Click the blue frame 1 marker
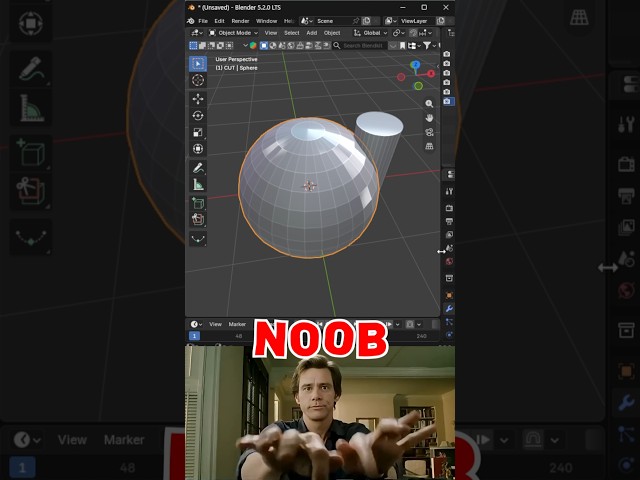Screen dimensions: 640x480 click(x=194, y=336)
